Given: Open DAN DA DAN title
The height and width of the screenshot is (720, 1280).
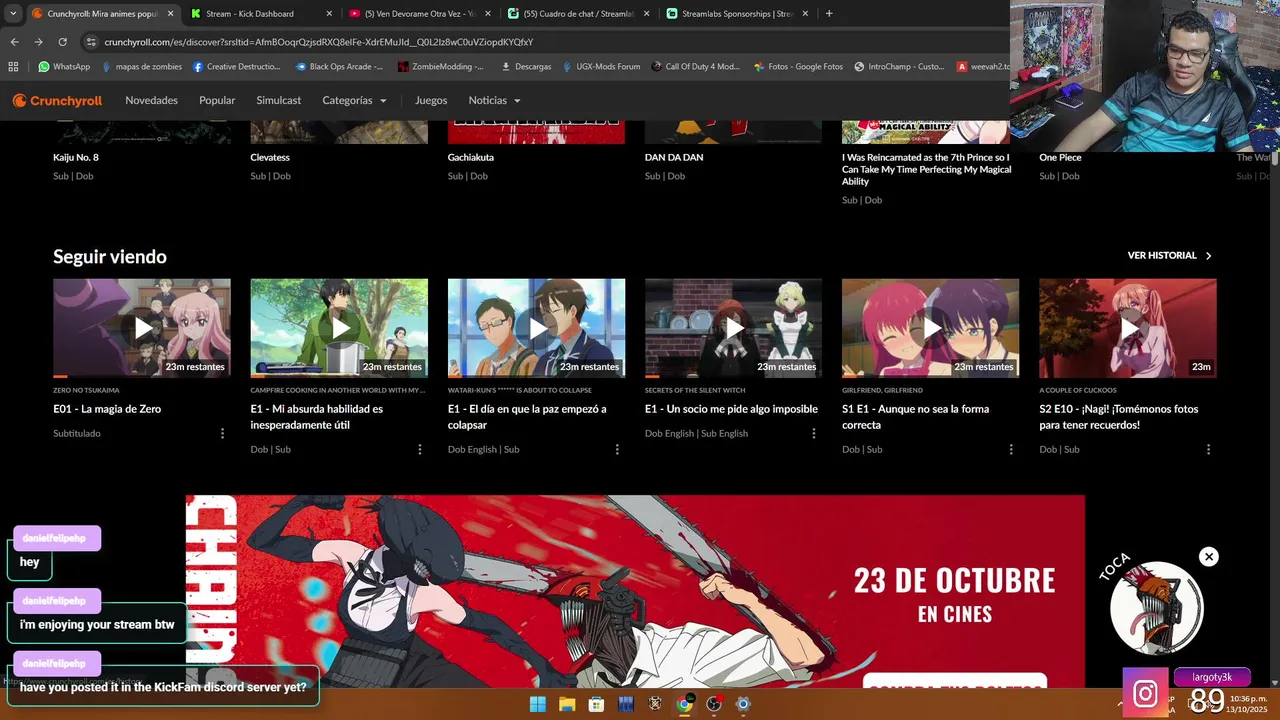Looking at the screenshot, I should 674,157.
